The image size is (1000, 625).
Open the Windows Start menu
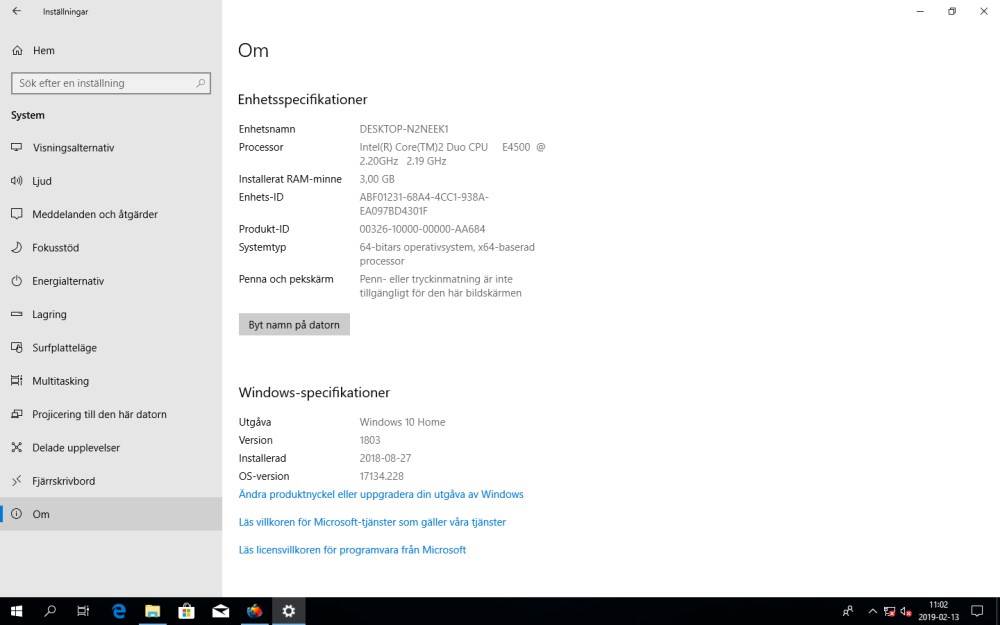point(17,611)
